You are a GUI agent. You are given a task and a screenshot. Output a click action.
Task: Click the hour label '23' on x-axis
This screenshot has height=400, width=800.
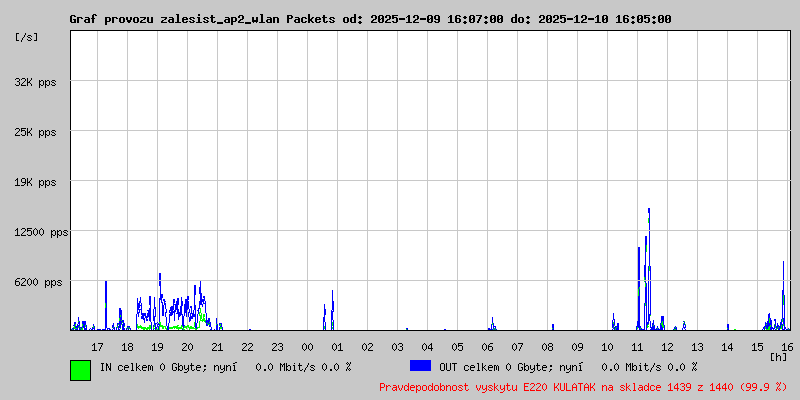277,347
